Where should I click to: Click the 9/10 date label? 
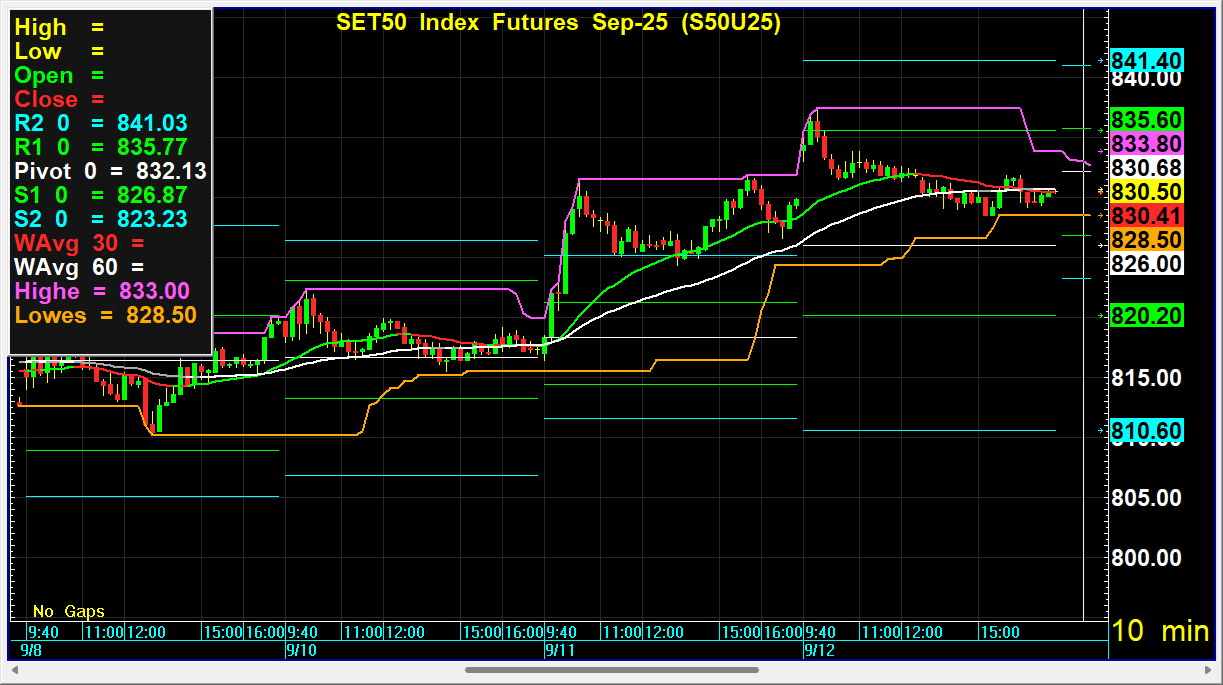point(301,649)
